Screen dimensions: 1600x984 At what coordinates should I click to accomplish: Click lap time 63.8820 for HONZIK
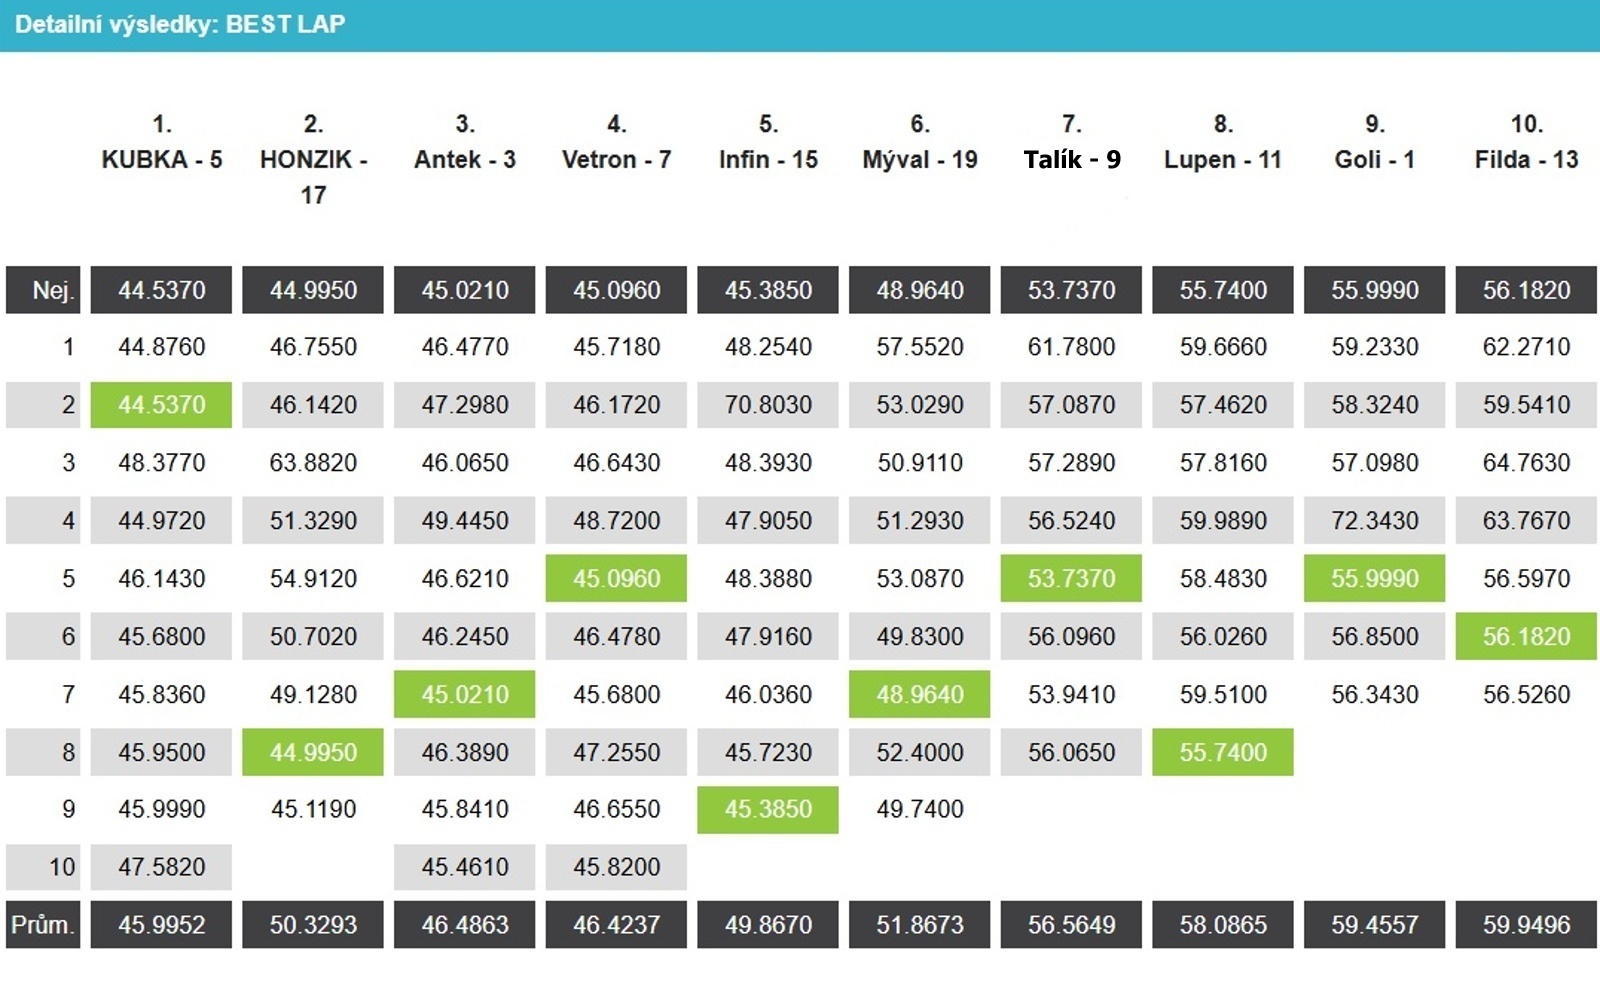click(313, 462)
